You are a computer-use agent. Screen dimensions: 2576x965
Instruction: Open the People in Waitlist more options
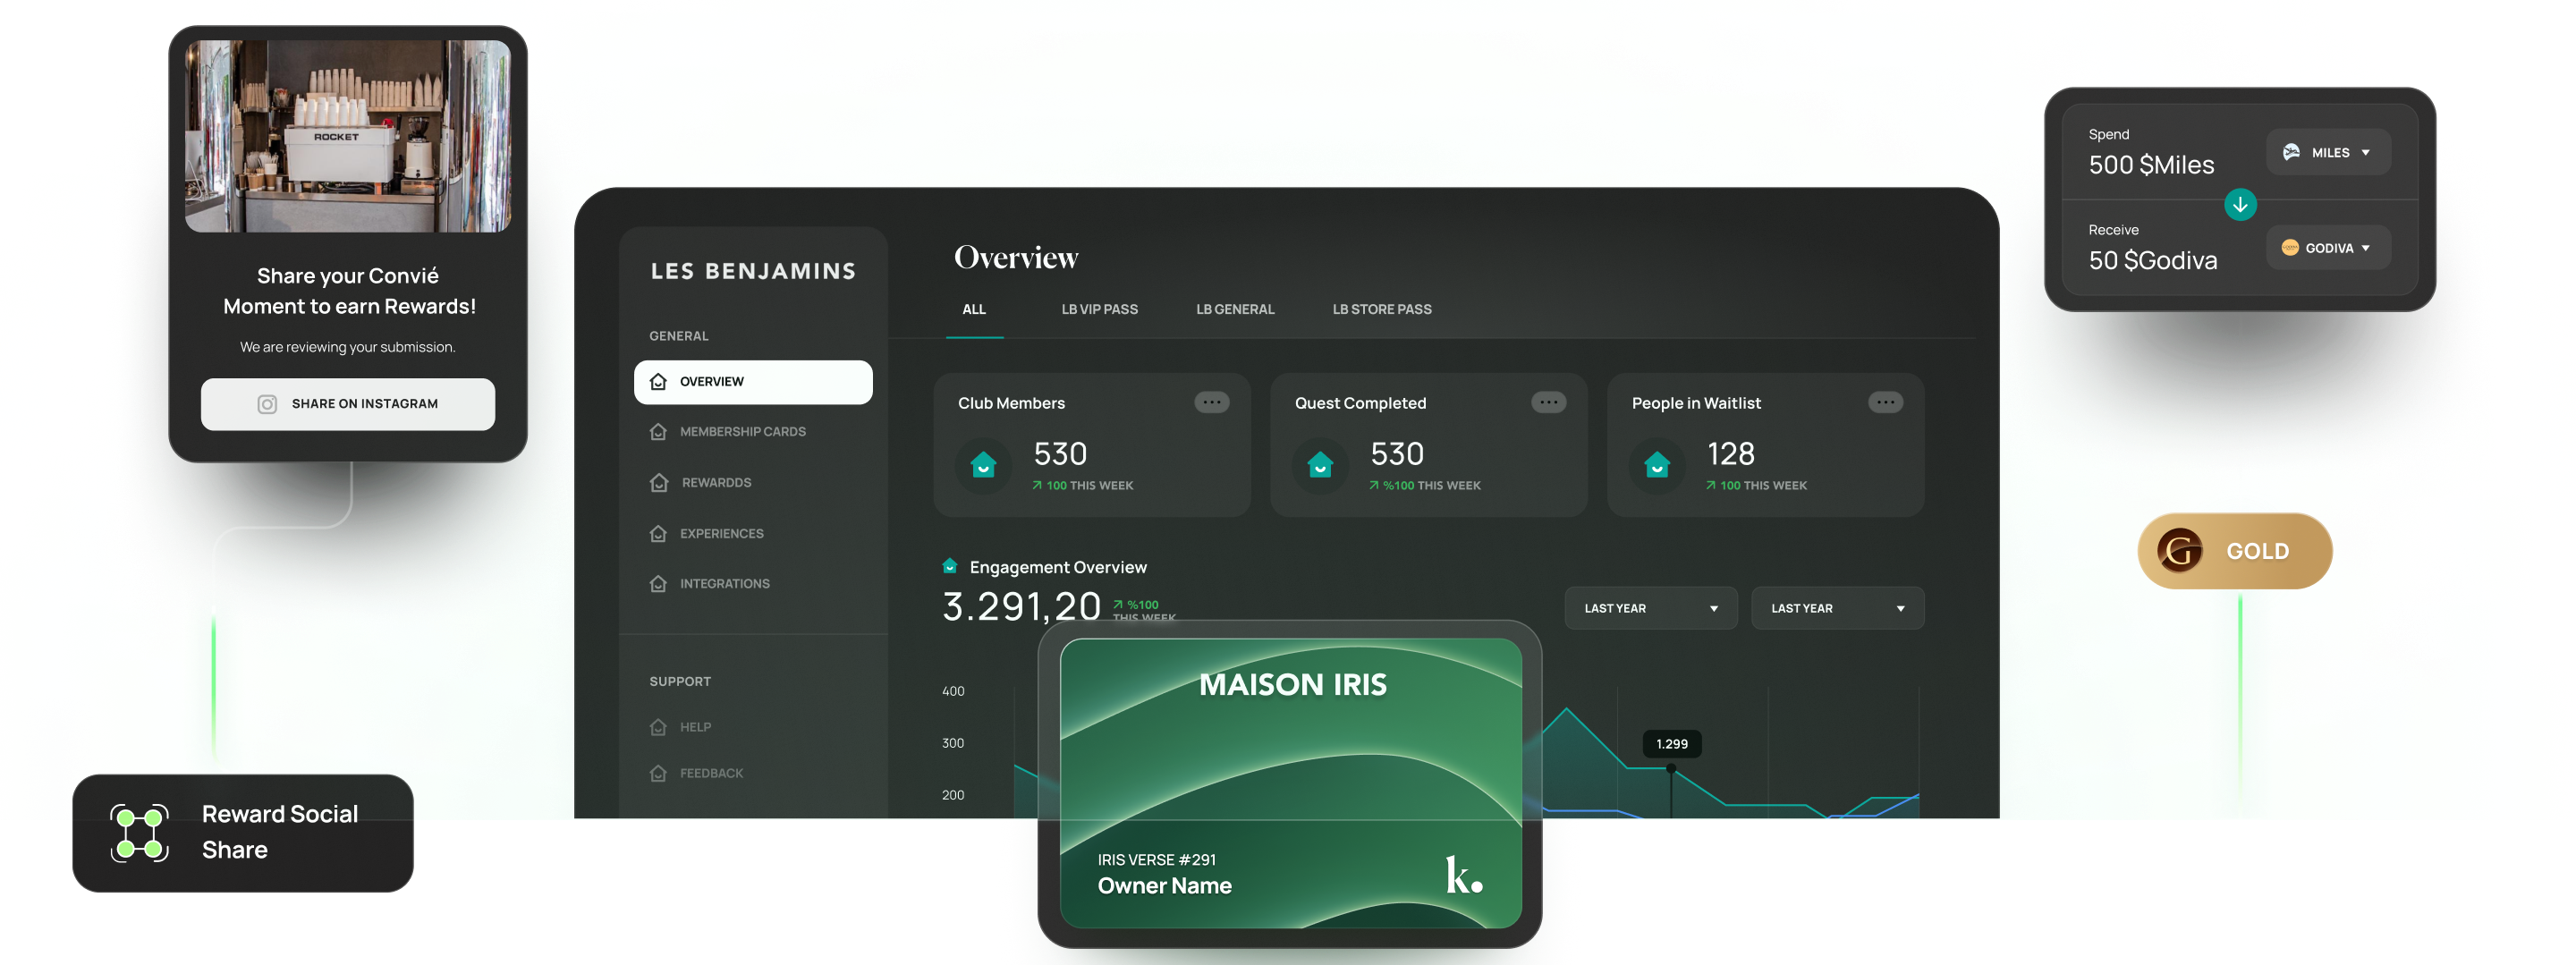point(1885,403)
